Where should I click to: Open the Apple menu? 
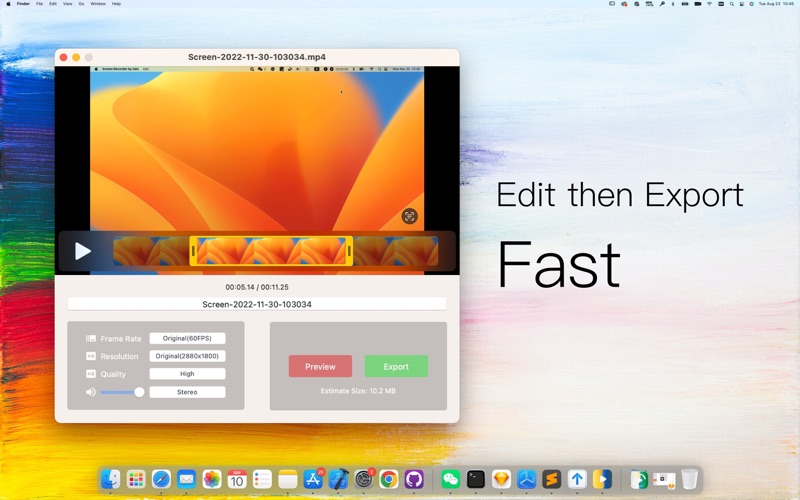click(8, 4)
